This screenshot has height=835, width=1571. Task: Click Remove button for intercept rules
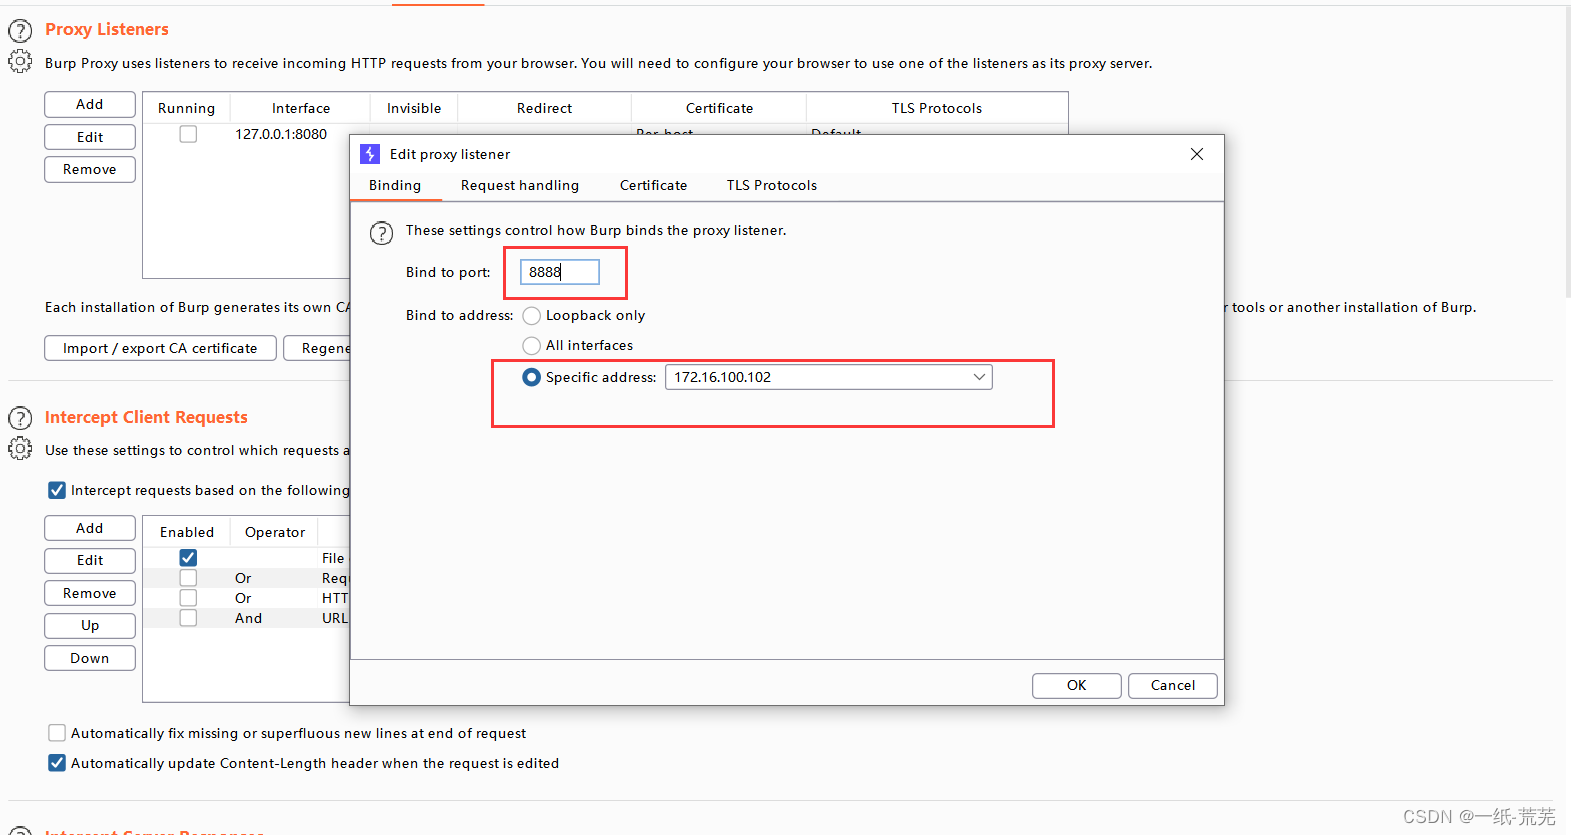coord(90,593)
